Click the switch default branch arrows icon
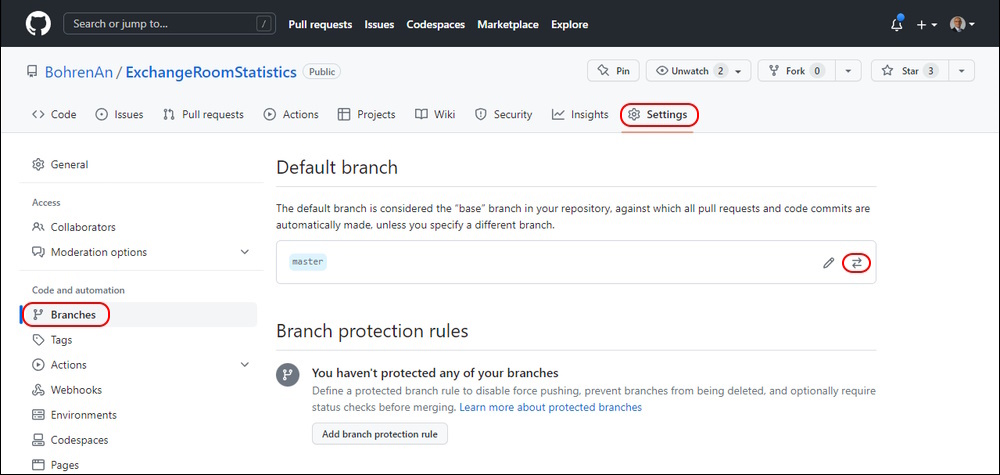 [857, 263]
